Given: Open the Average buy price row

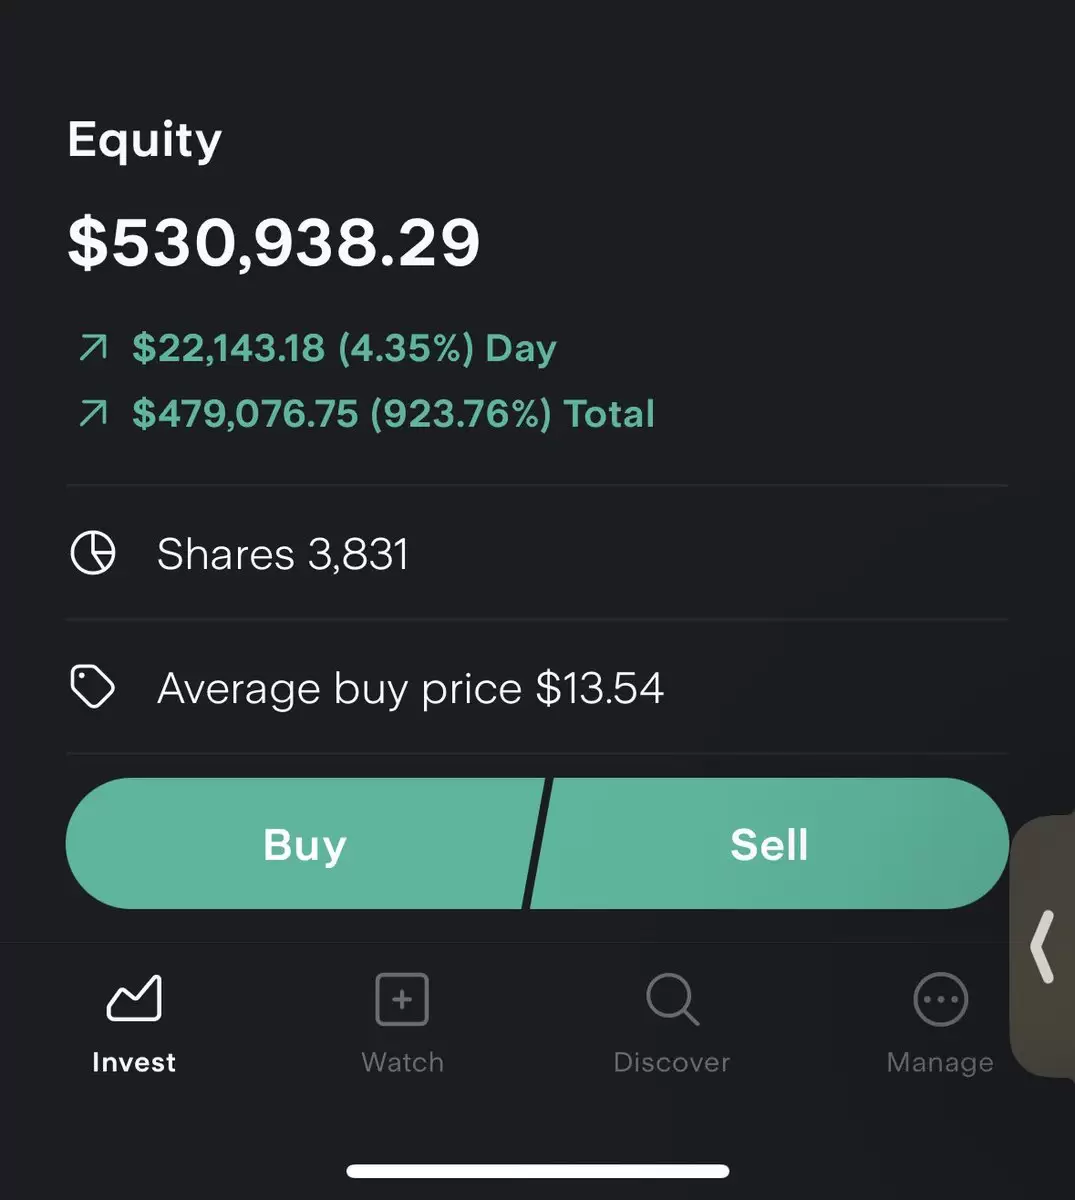Looking at the screenshot, I should tap(537, 688).
